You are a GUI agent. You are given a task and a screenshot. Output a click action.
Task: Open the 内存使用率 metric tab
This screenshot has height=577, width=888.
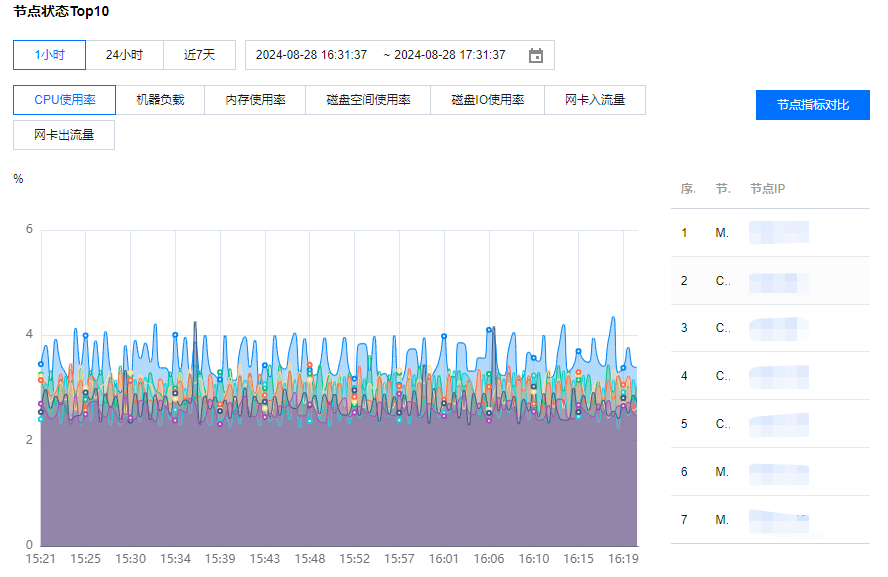coord(255,100)
